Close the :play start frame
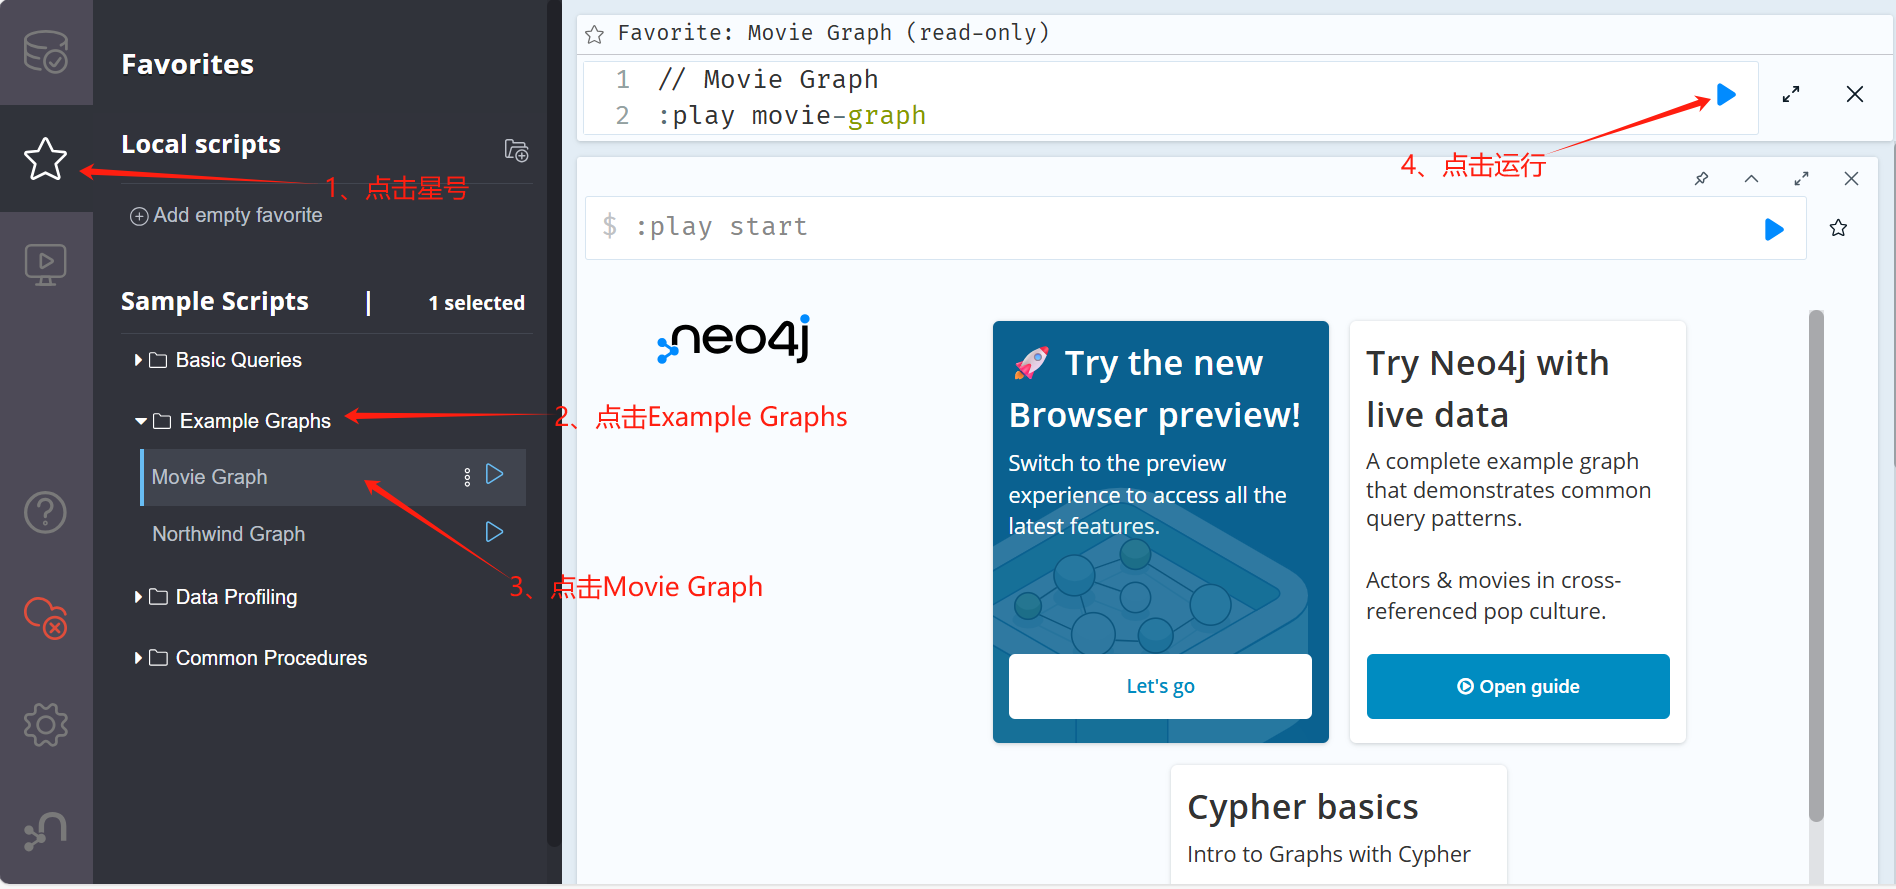 point(1851,179)
